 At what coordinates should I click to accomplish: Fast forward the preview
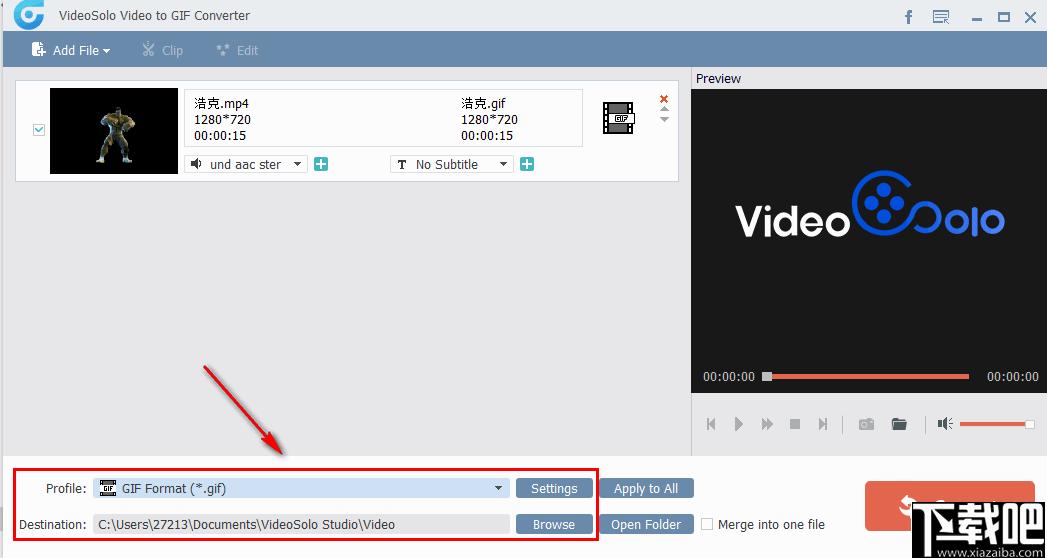pyautogui.click(x=767, y=424)
